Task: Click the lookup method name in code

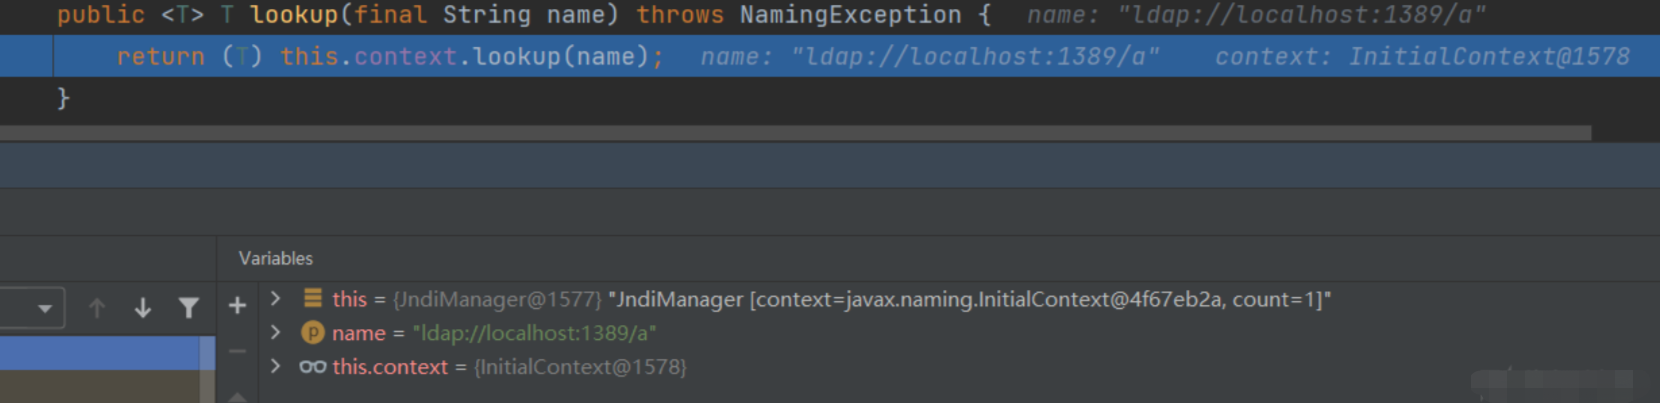Action: coord(293,15)
